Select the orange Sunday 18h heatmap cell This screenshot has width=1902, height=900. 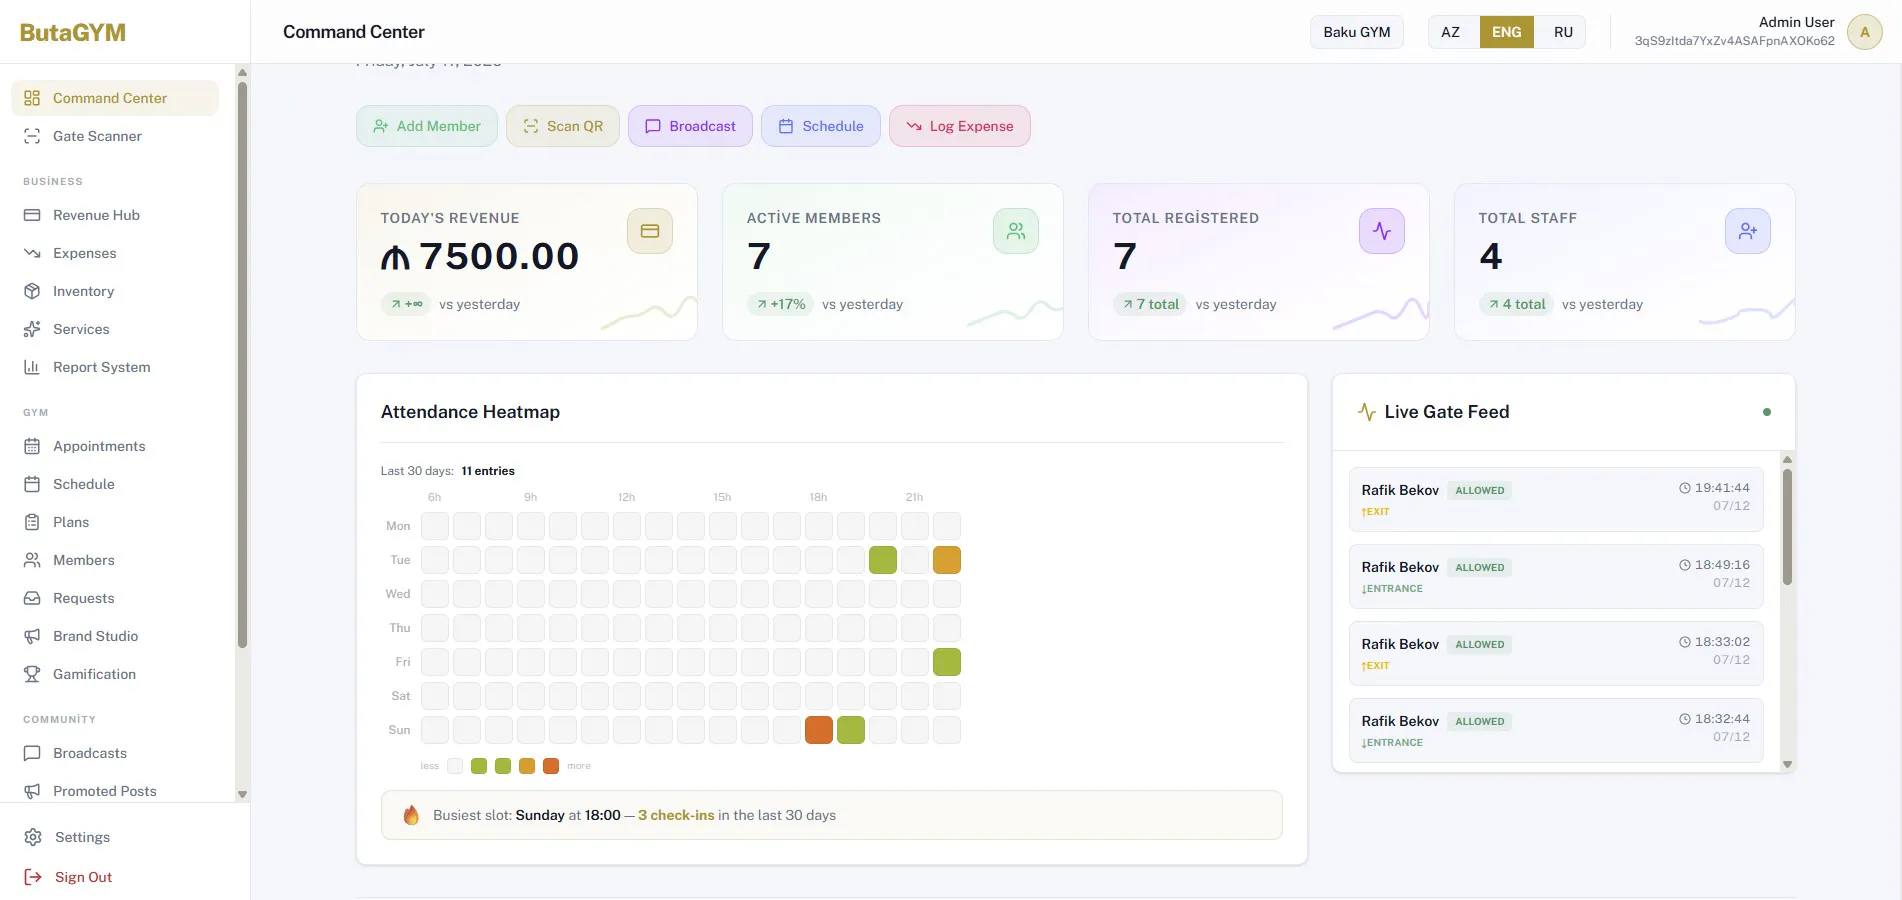(819, 730)
